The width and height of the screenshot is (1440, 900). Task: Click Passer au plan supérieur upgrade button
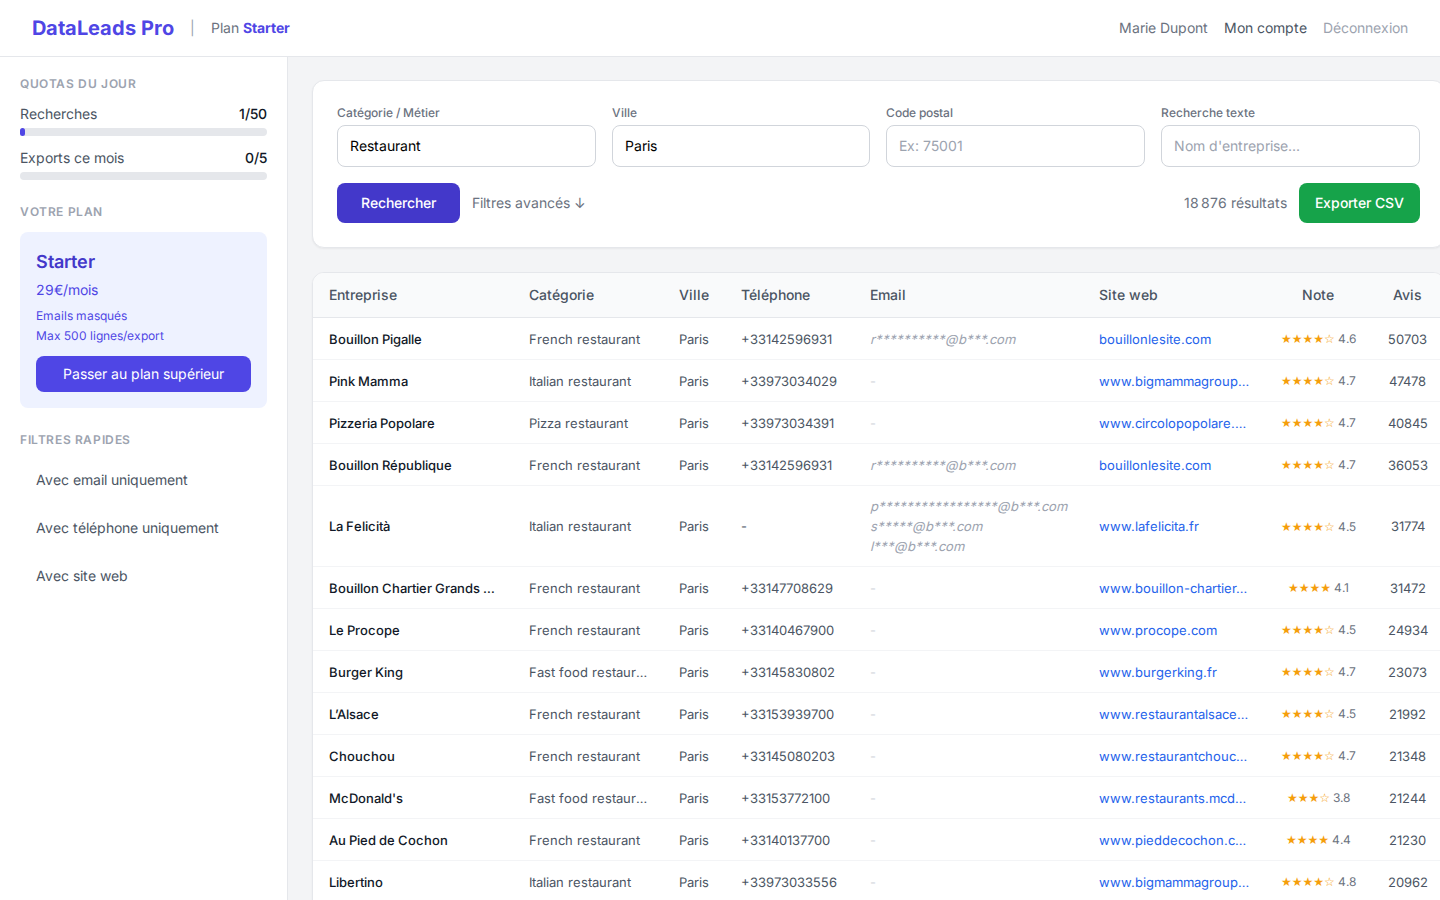tap(143, 373)
